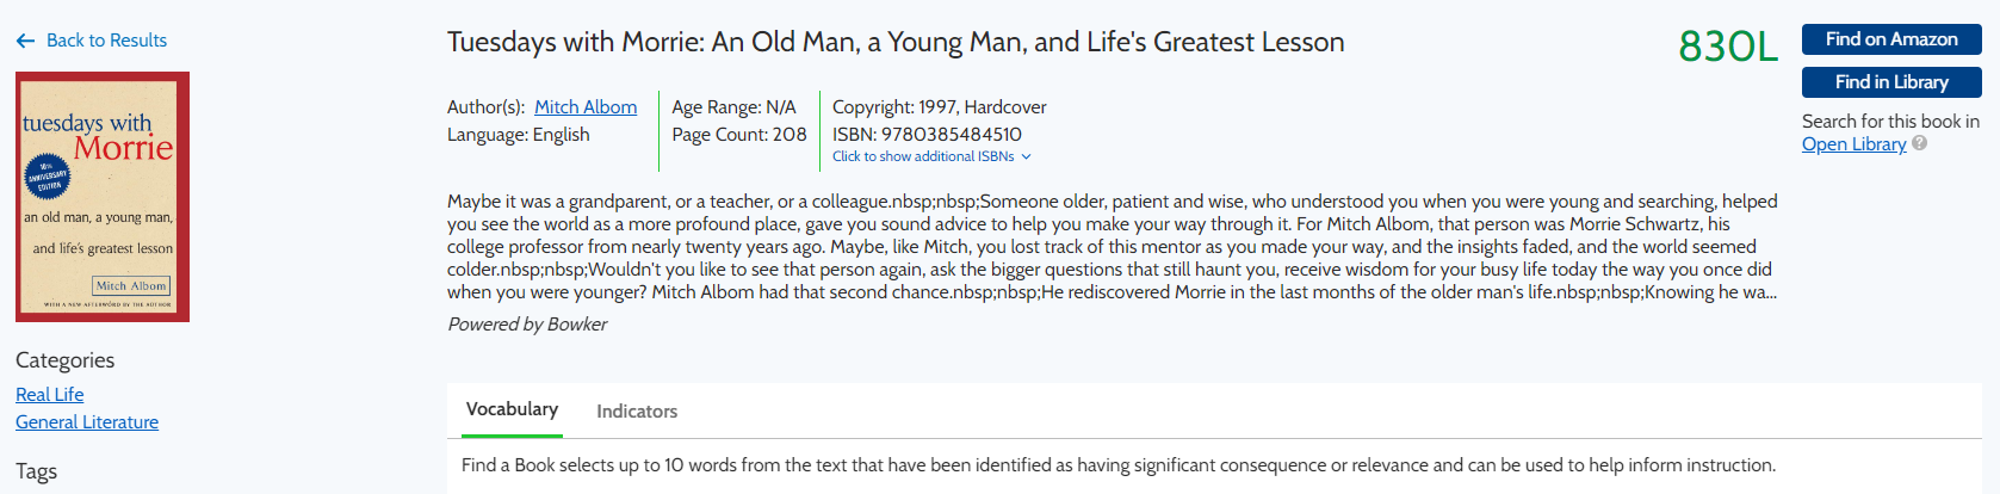Open the Real Life category
Screen dimensions: 2000x494
click(x=50, y=395)
